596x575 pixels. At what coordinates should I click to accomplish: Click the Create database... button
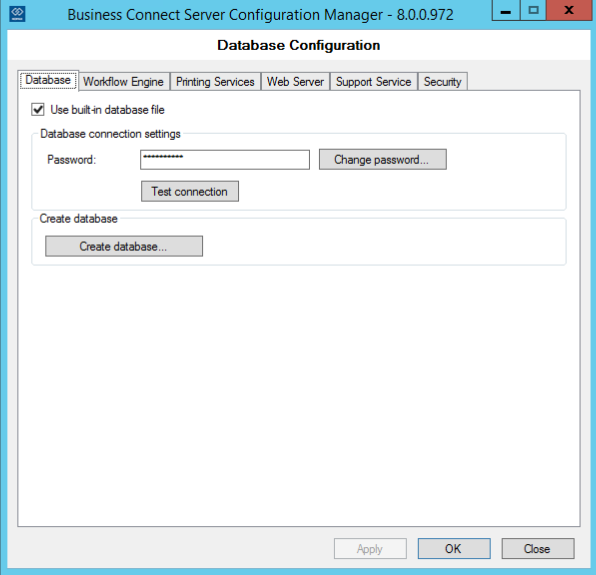point(124,246)
